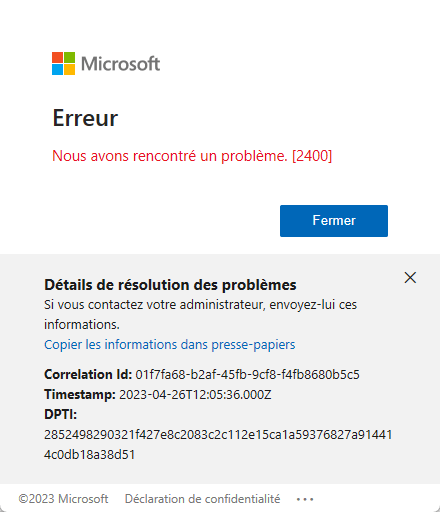The height and width of the screenshot is (512, 440).
Task: Select the DPTI hash starting with 2852498290321f
Action: tap(218, 435)
